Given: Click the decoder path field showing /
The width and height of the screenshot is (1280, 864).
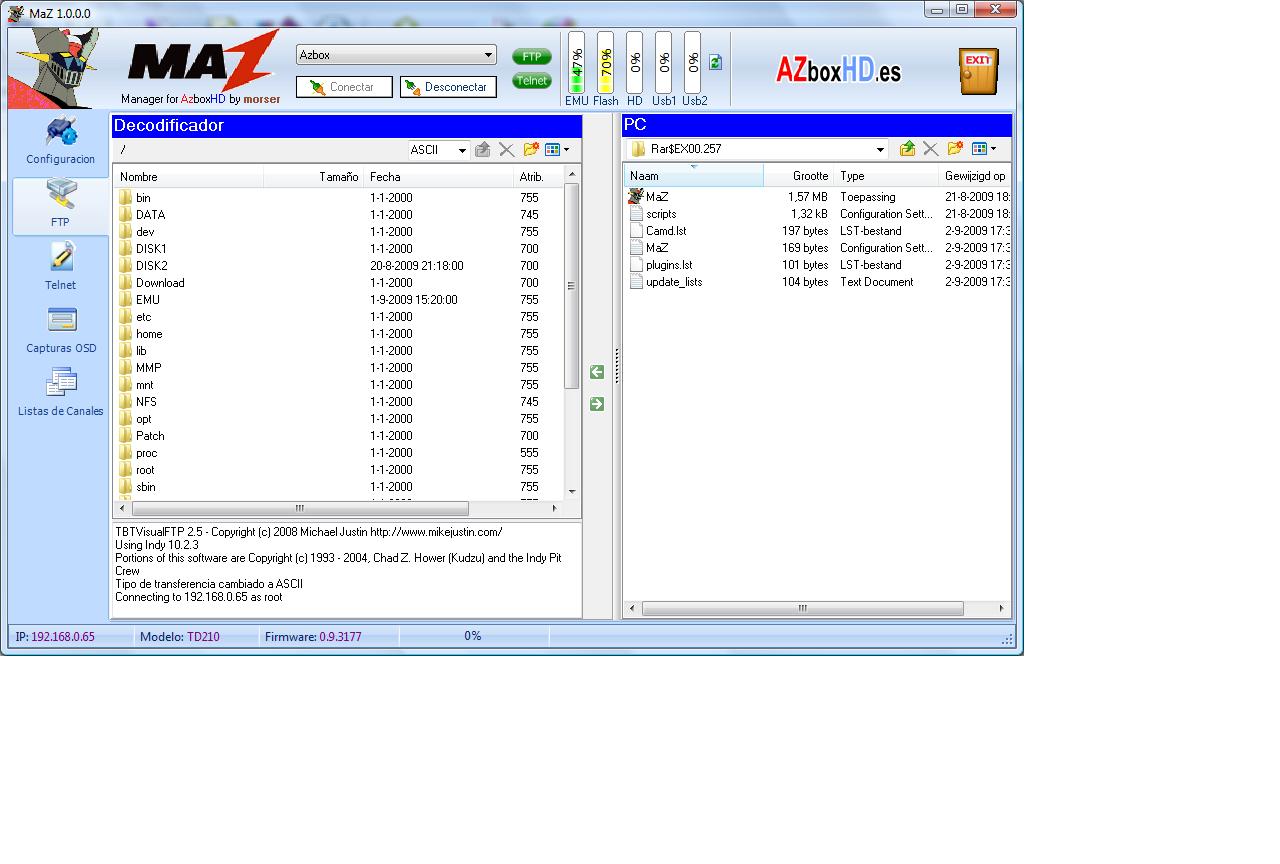Looking at the screenshot, I should (260, 150).
